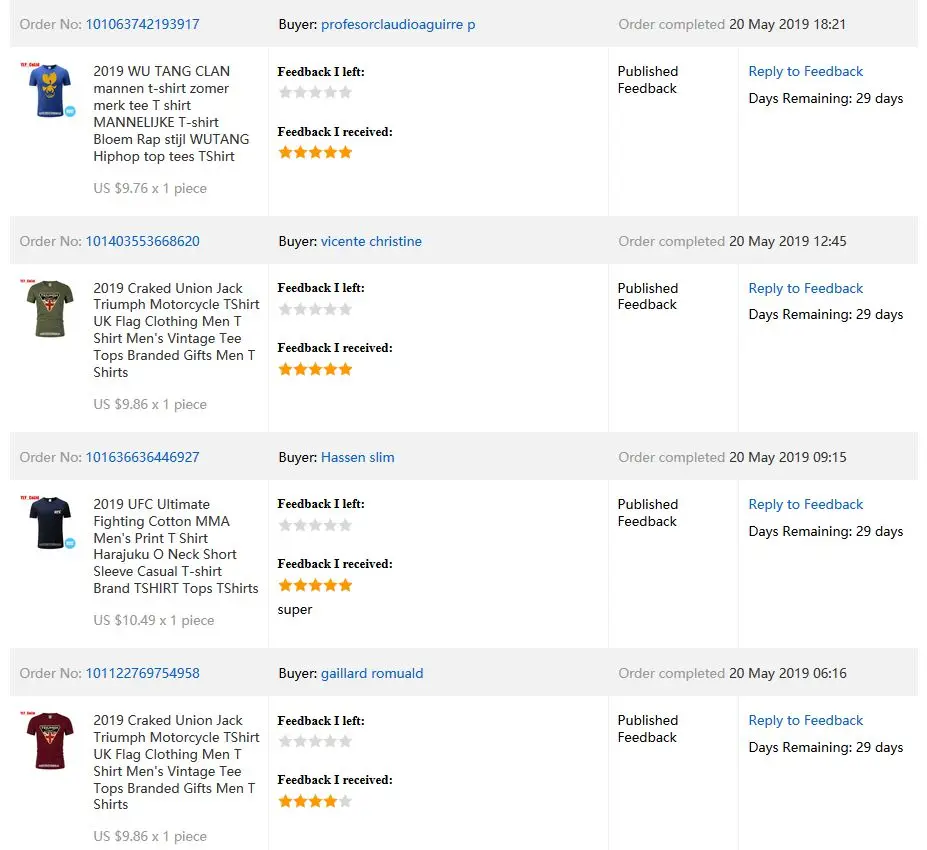This screenshot has width=927, height=850.
Task: Open the navy UFC shirt thumbnail
Action: (x=49, y=523)
